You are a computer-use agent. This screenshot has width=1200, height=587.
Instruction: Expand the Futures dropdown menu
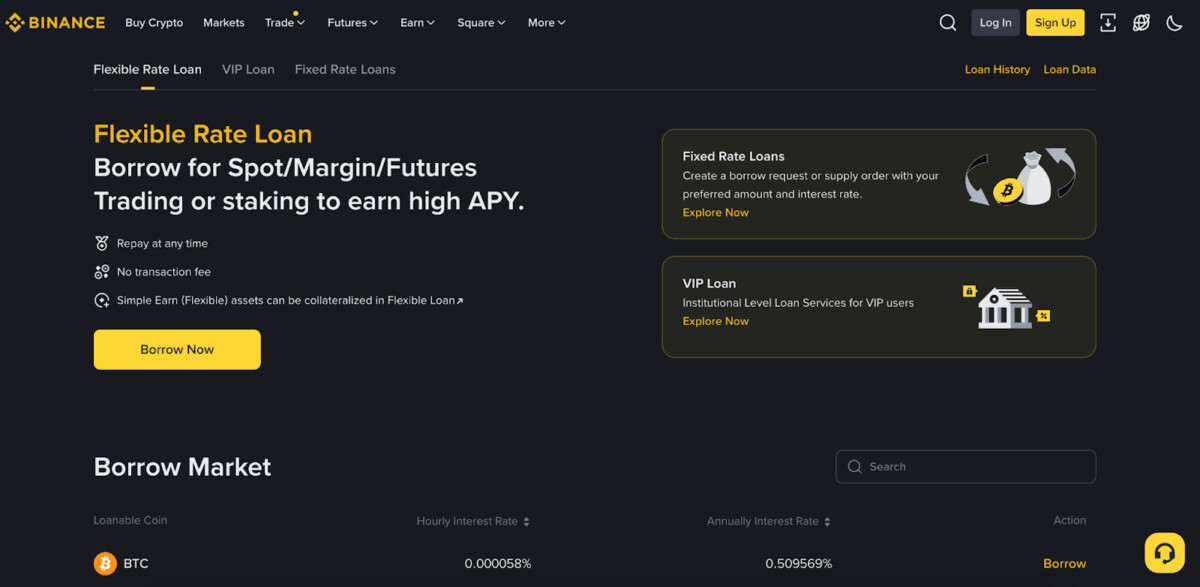click(353, 22)
